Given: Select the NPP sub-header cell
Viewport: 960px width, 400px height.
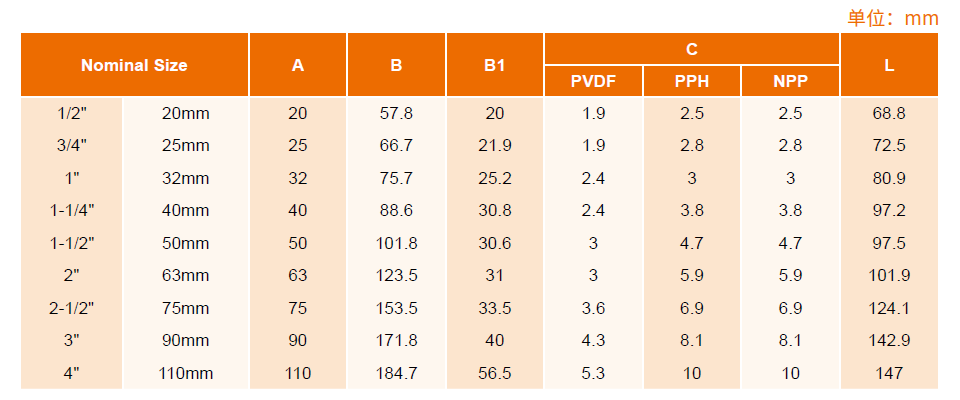Looking at the screenshot, I should [x=790, y=81].
